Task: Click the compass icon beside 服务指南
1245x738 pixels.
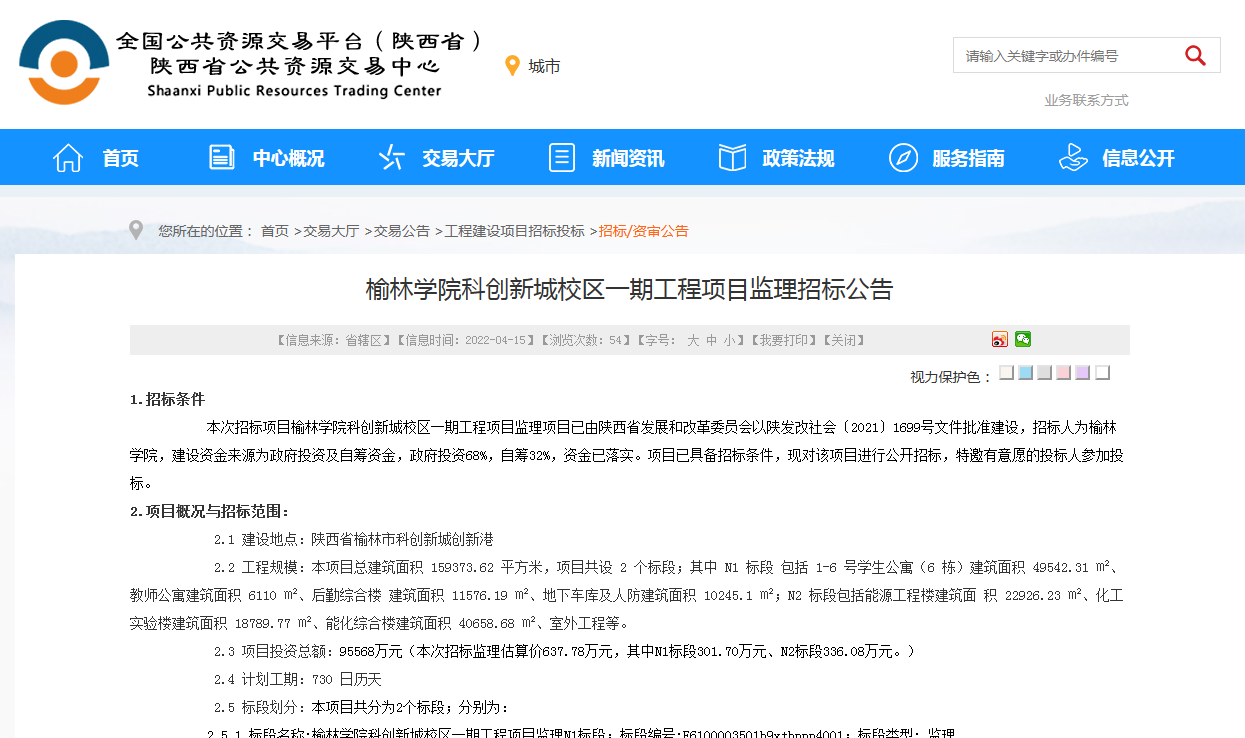Action: click(x=903, y=158)
